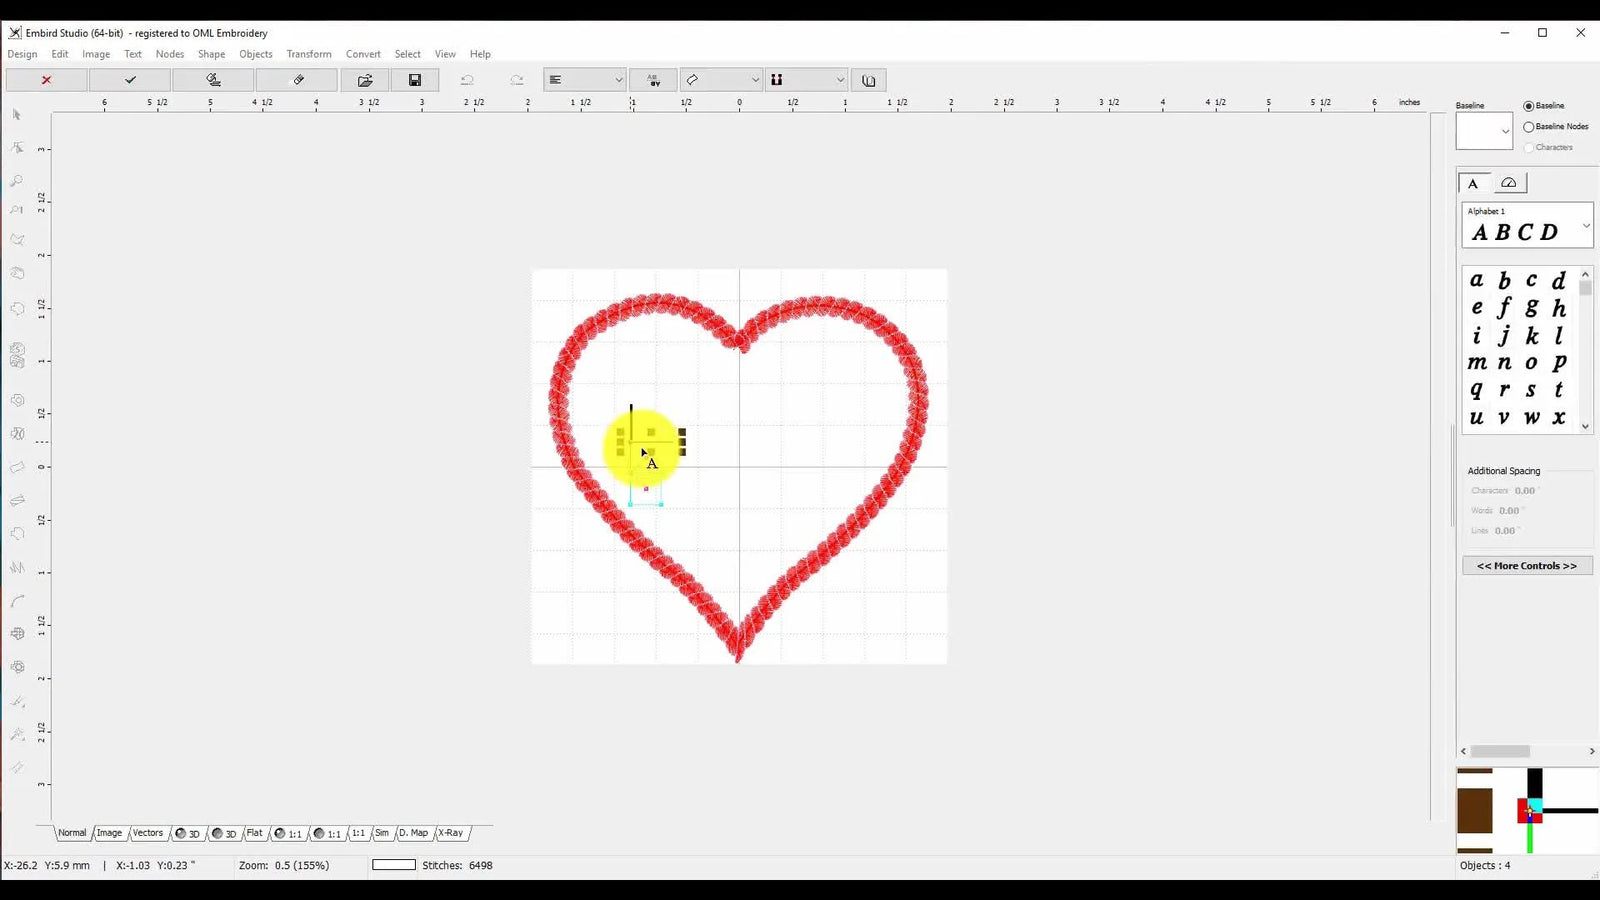Image resolution: width=1600 pixels, height=900 pixels.
Task: Open the Alphabet 1 font dropdown
Action: coord(1586,225)
